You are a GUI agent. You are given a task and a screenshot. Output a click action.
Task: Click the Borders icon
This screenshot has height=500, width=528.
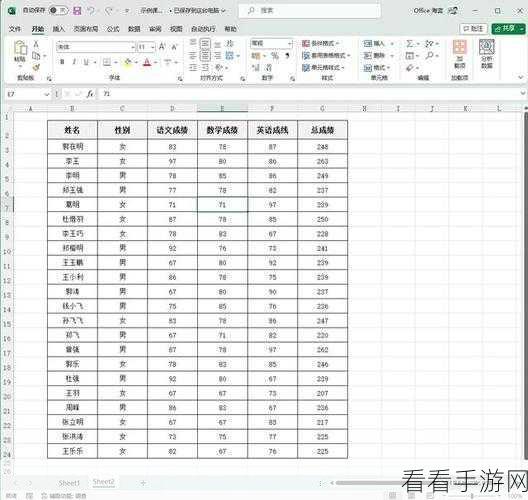click(x=107, y=62)
